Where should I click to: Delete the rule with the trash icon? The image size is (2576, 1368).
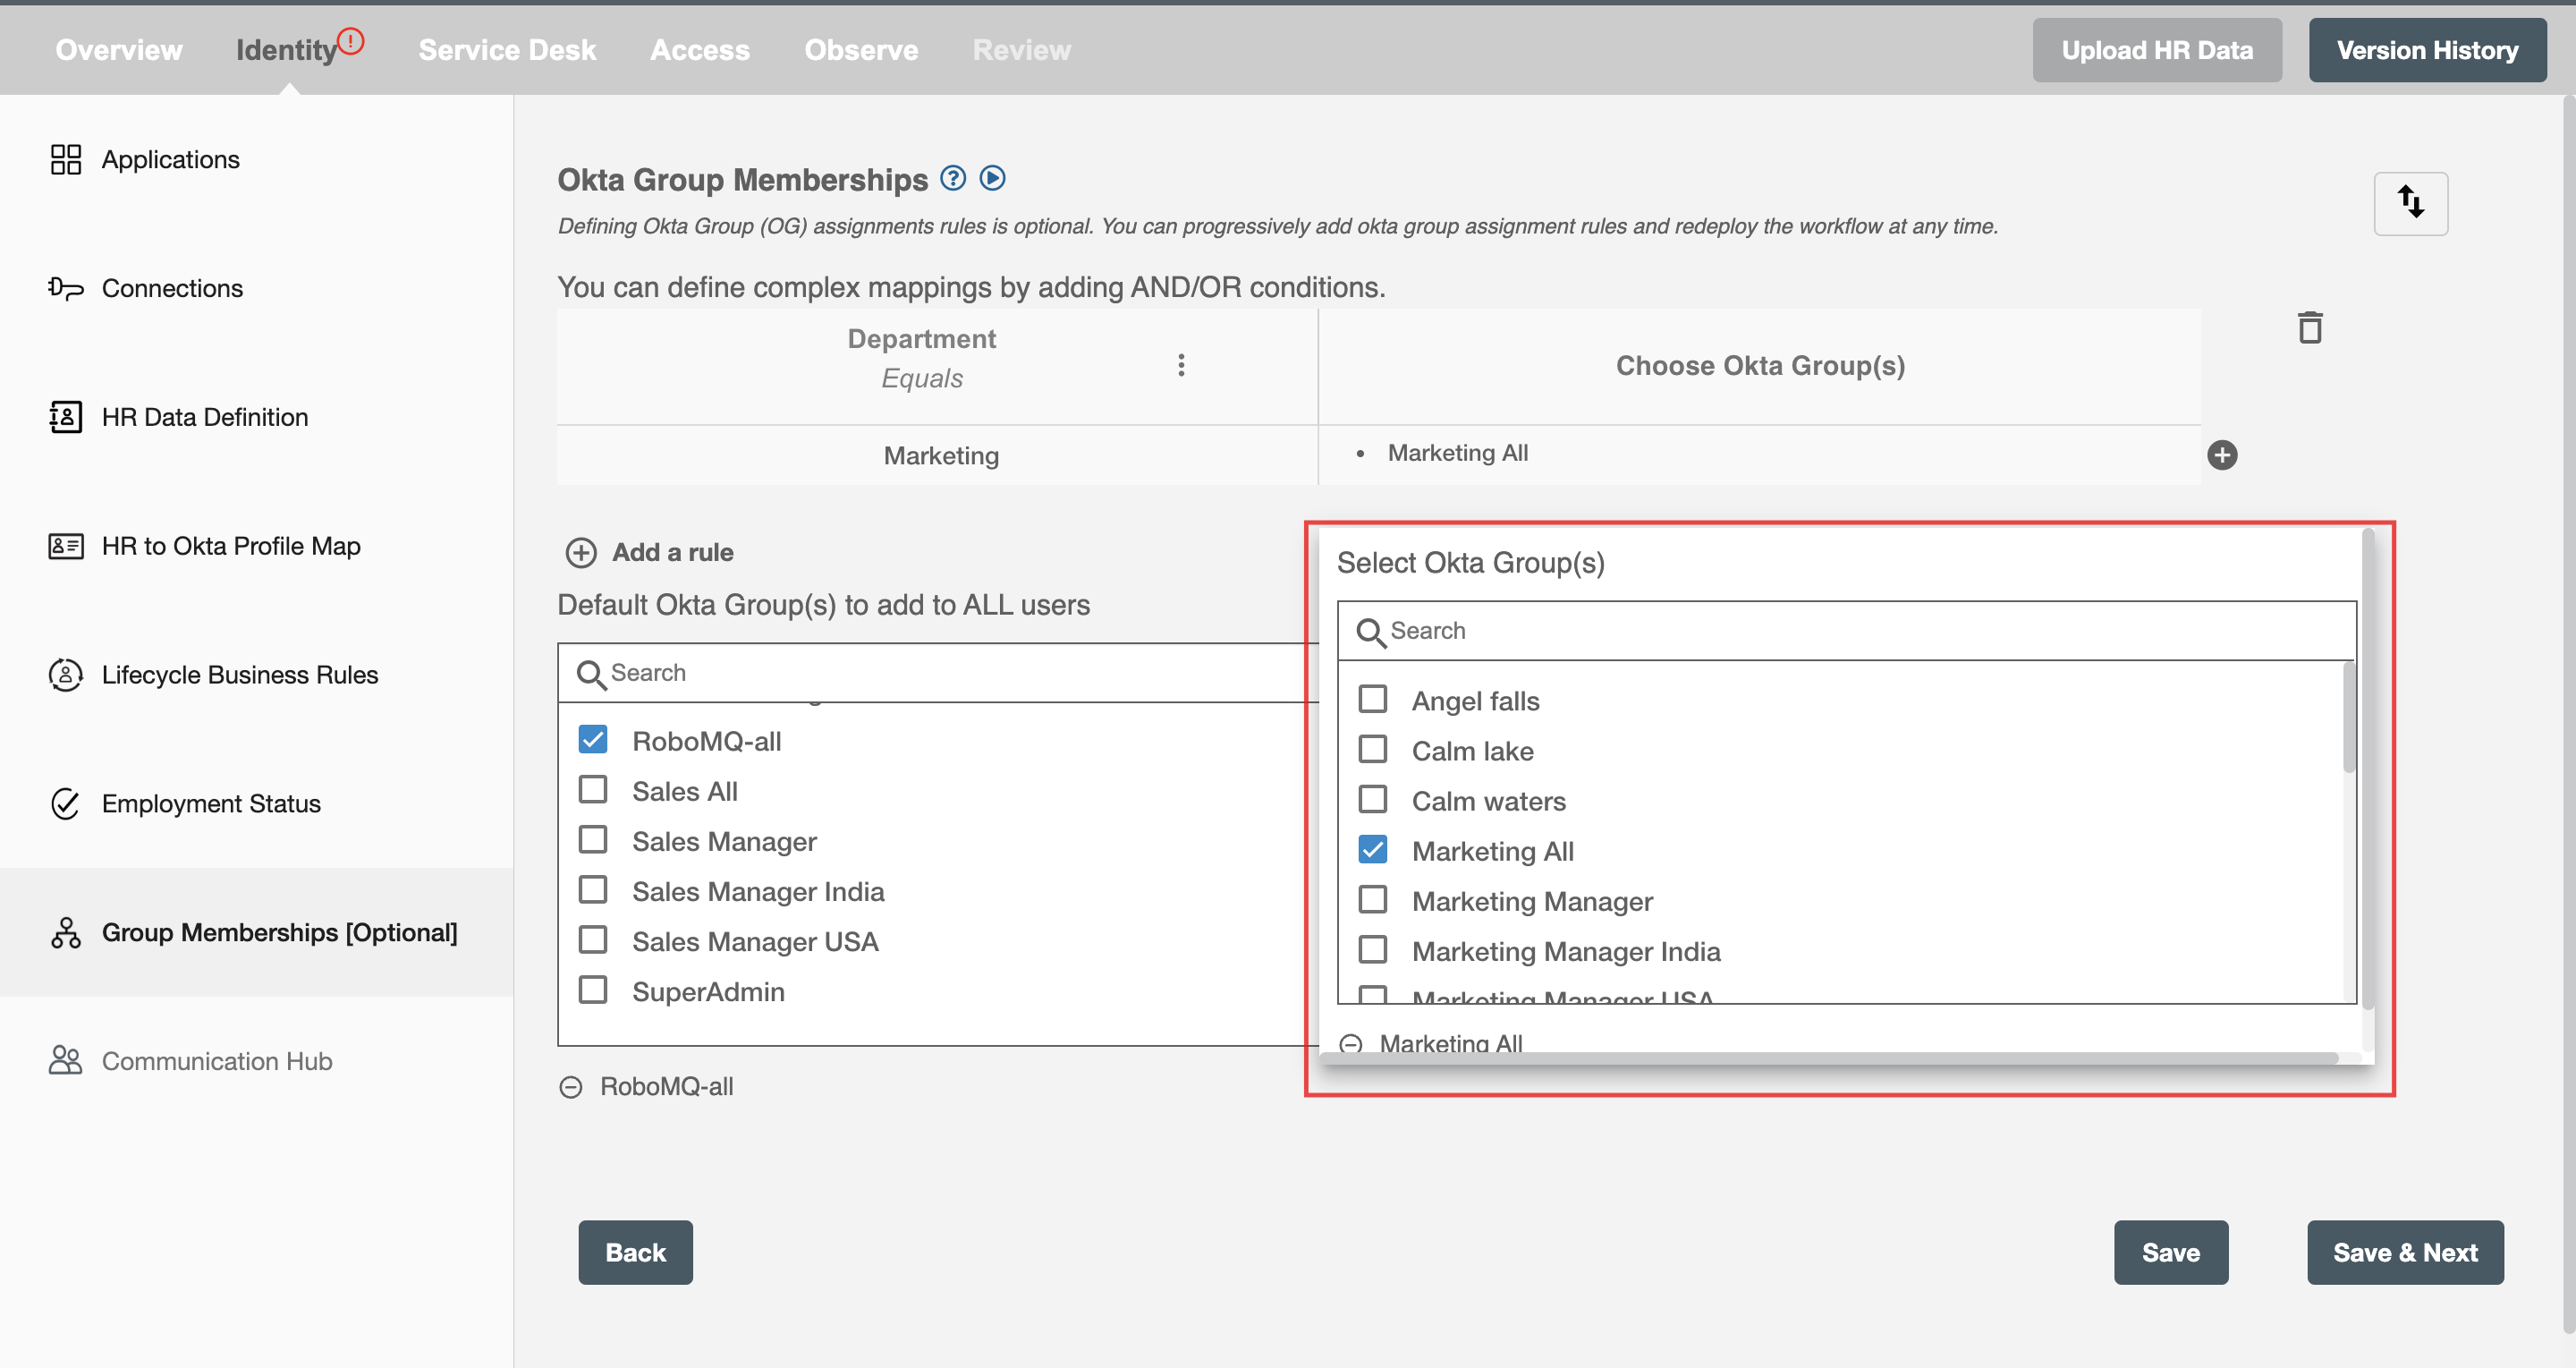click(x=2310, y=327)
